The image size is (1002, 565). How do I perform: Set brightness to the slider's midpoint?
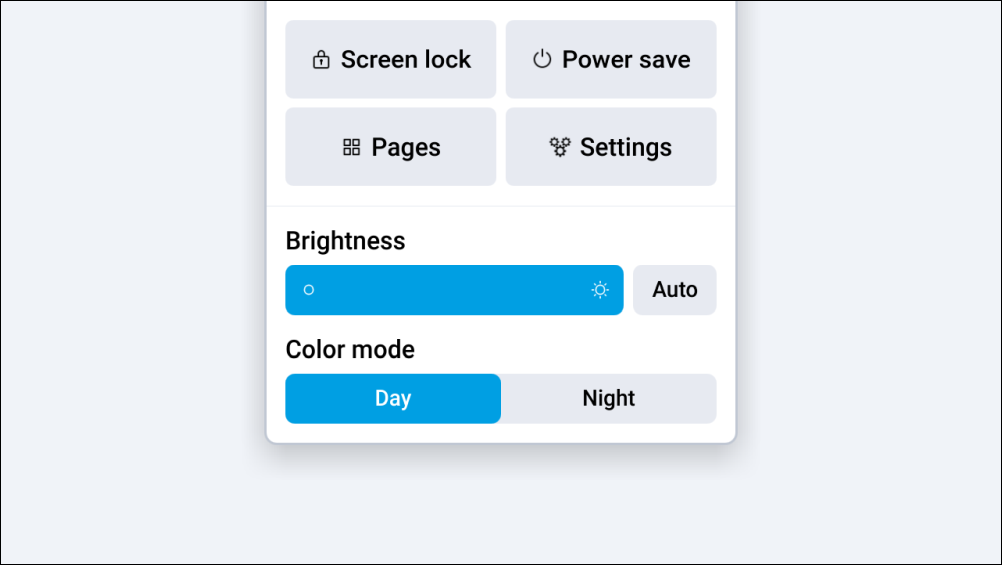(x=454, y=290)
